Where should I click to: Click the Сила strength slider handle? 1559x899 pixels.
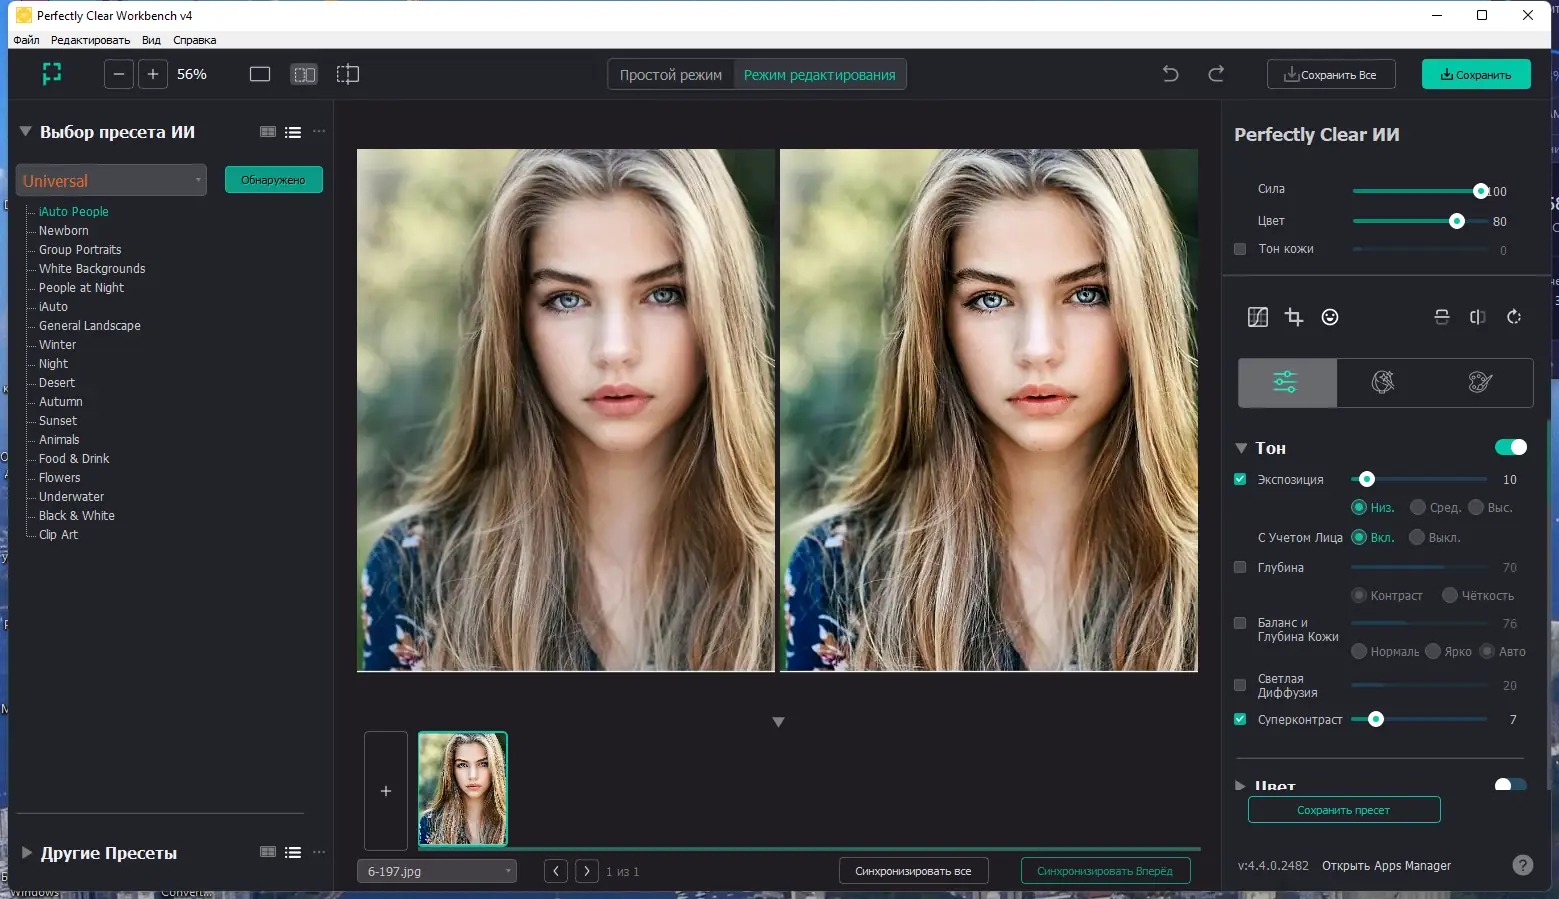(1481, 191)
